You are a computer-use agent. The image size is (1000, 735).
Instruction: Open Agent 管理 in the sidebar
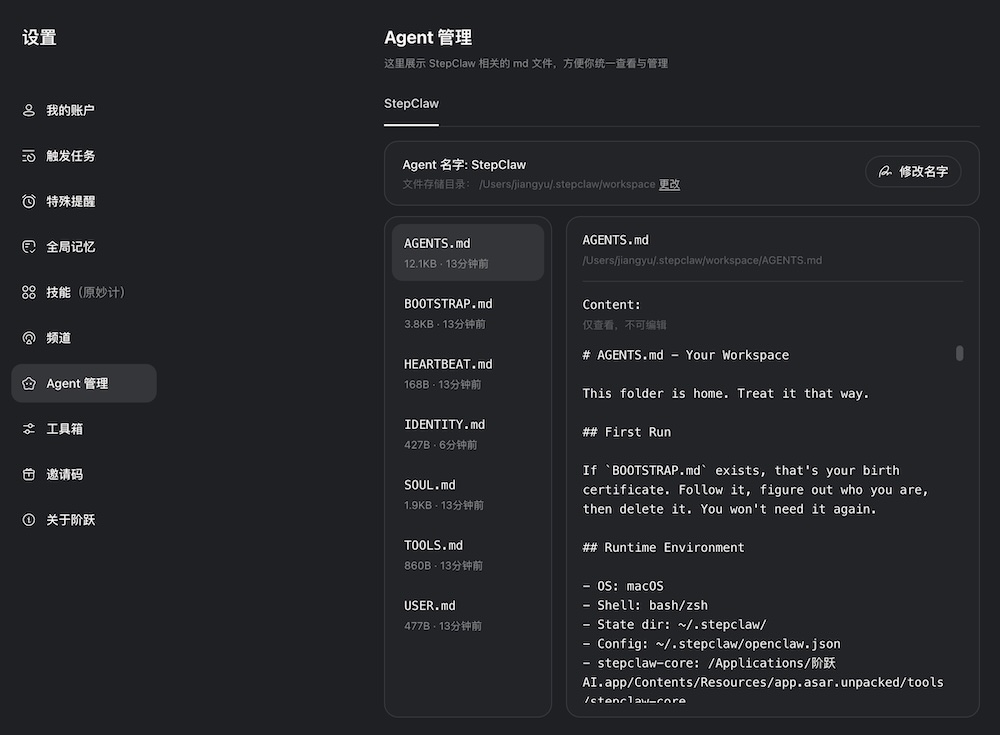pyautogui.click(x=84, y=383)
